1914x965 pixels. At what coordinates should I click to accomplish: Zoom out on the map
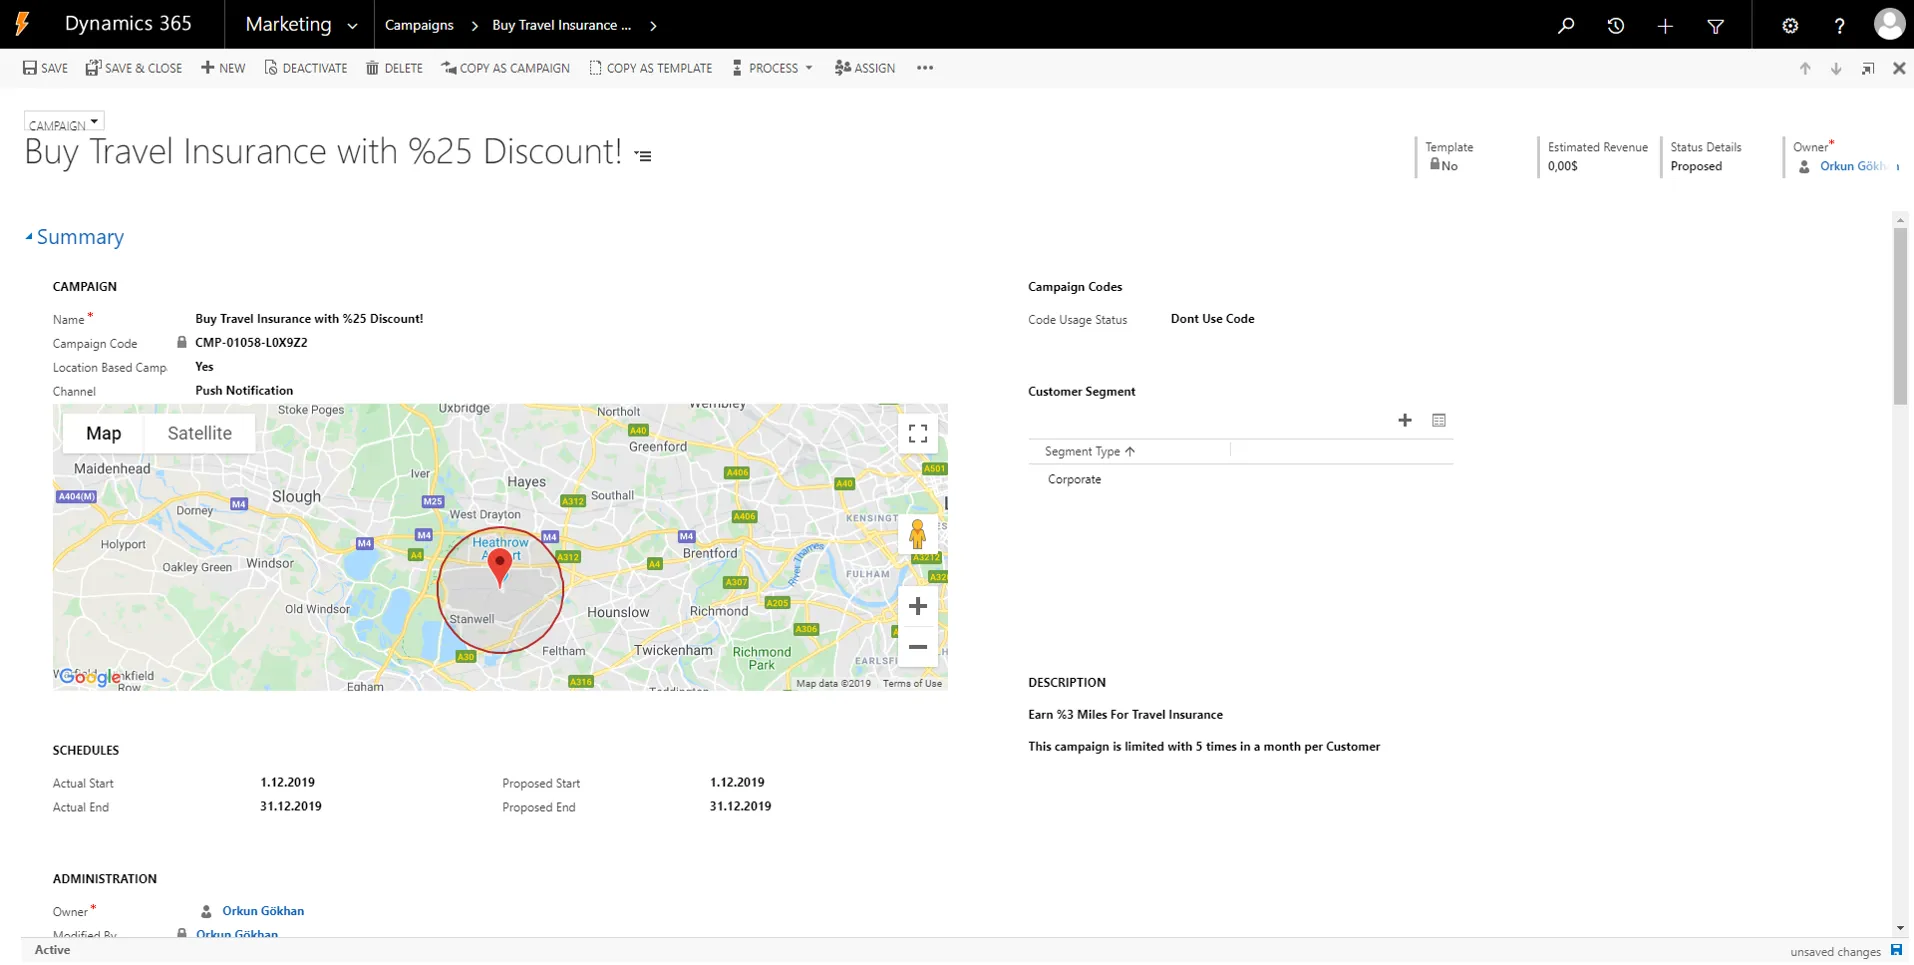[x=917, y=647]
